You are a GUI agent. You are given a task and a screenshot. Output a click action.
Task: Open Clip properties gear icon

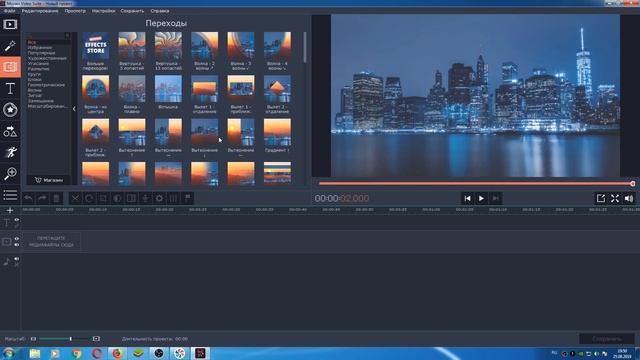160,198
